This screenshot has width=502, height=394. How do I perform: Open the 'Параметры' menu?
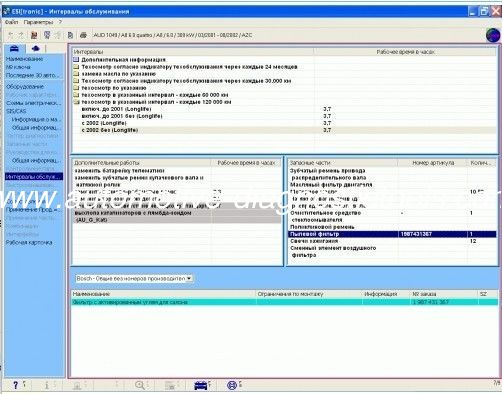[38, 22]
